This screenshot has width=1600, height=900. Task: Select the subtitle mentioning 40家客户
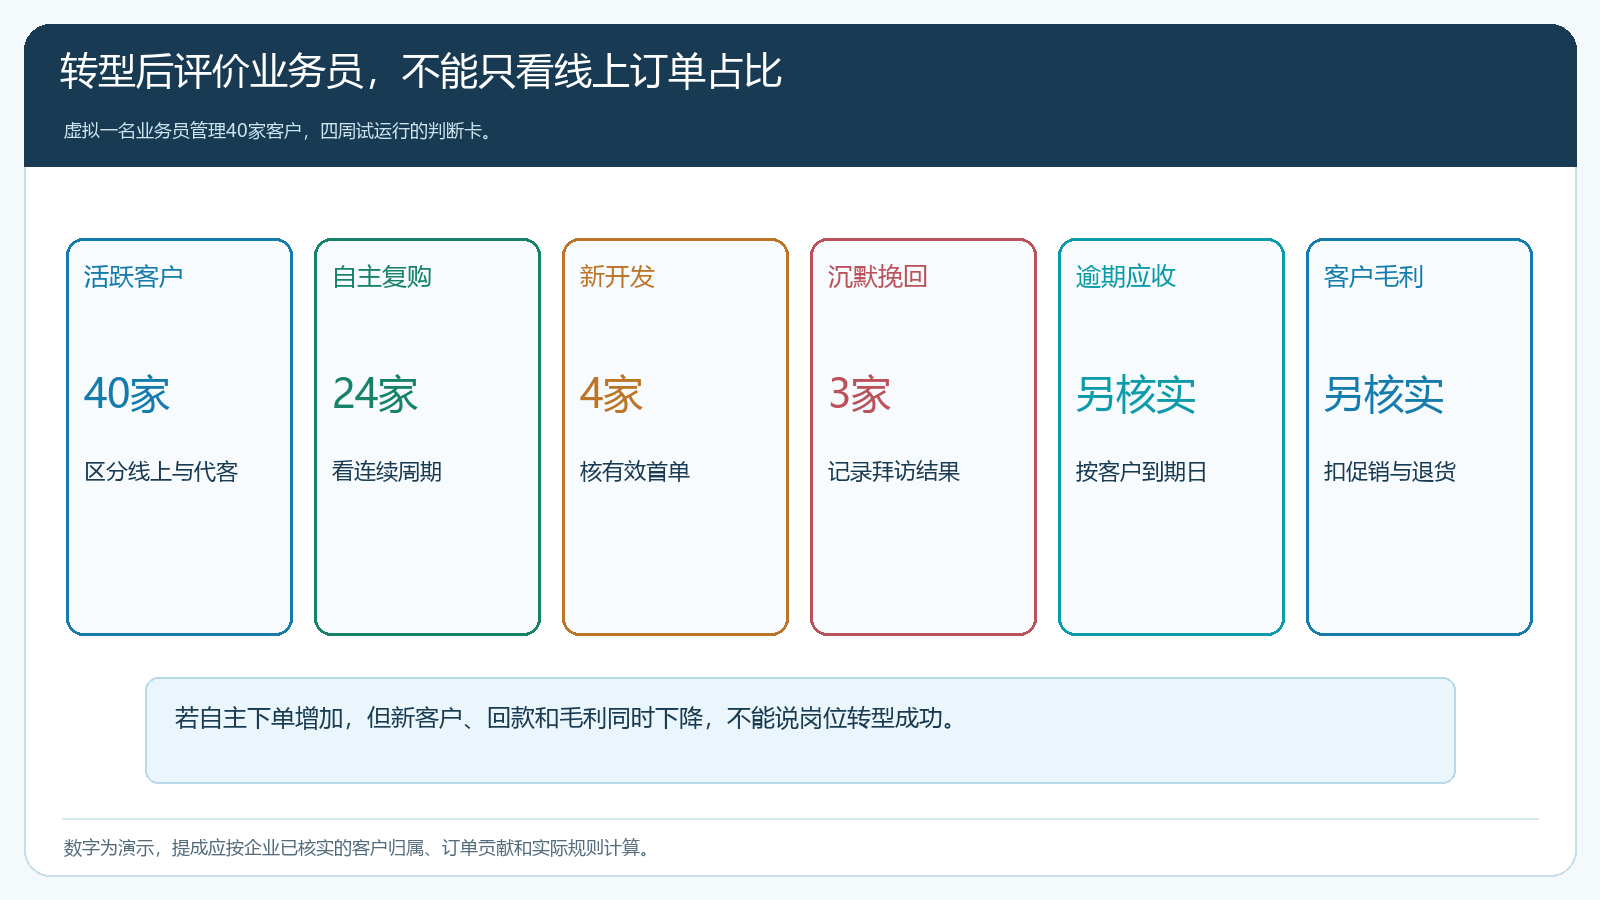coord(280,131)
